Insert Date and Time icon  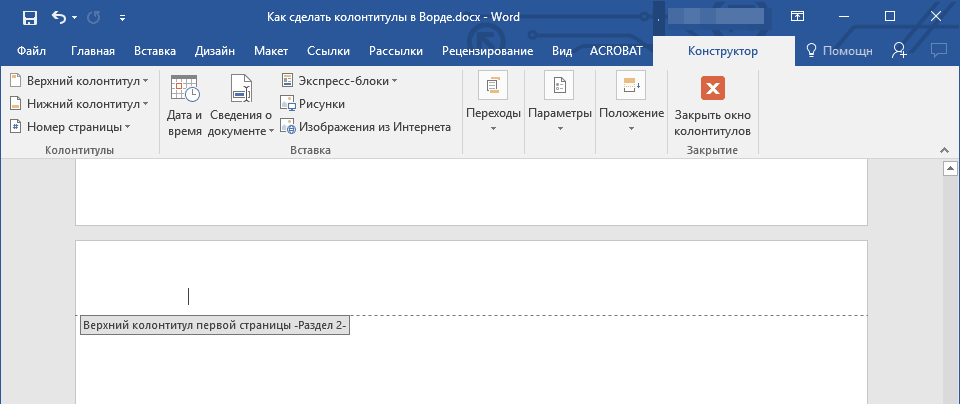pyautogui.click(x=184, y=107)
